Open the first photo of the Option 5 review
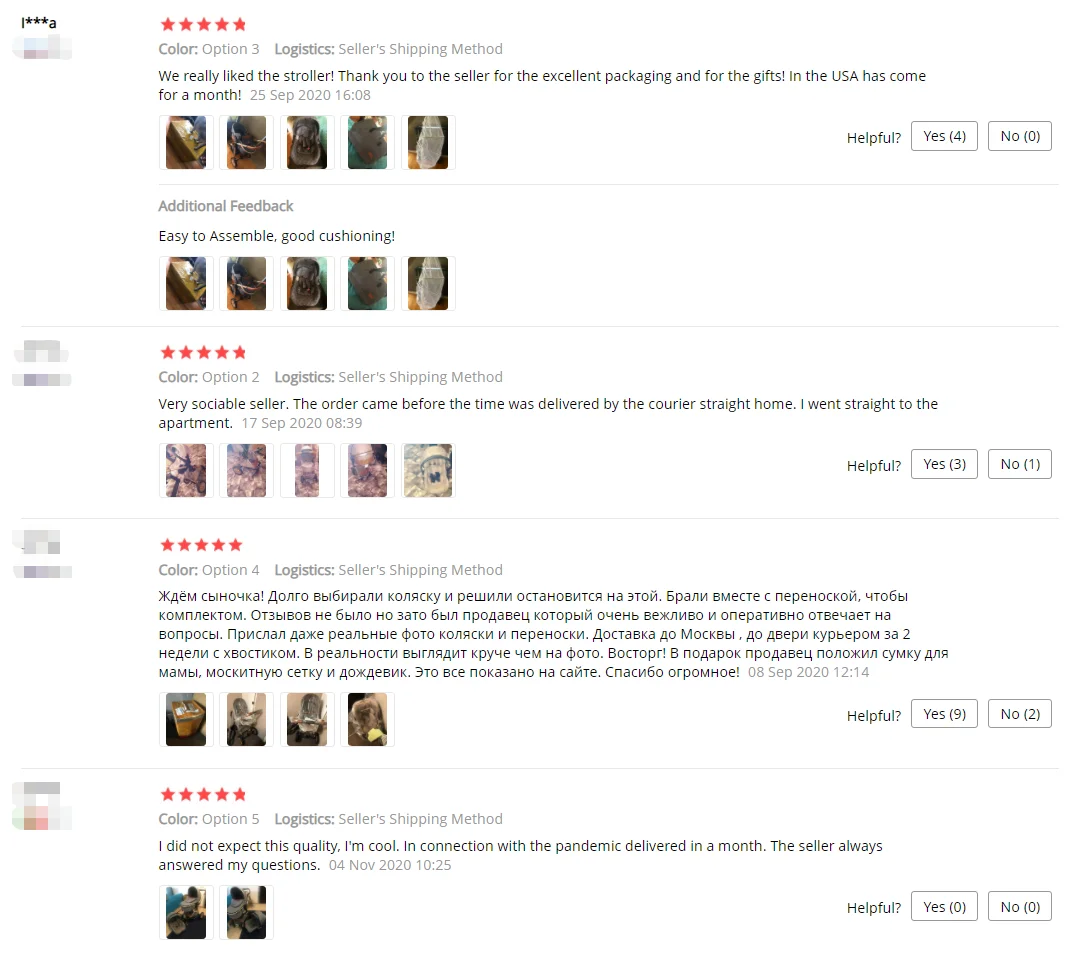Image resolution: width=1078 pixels, height=959 pixels. [186, 912]
